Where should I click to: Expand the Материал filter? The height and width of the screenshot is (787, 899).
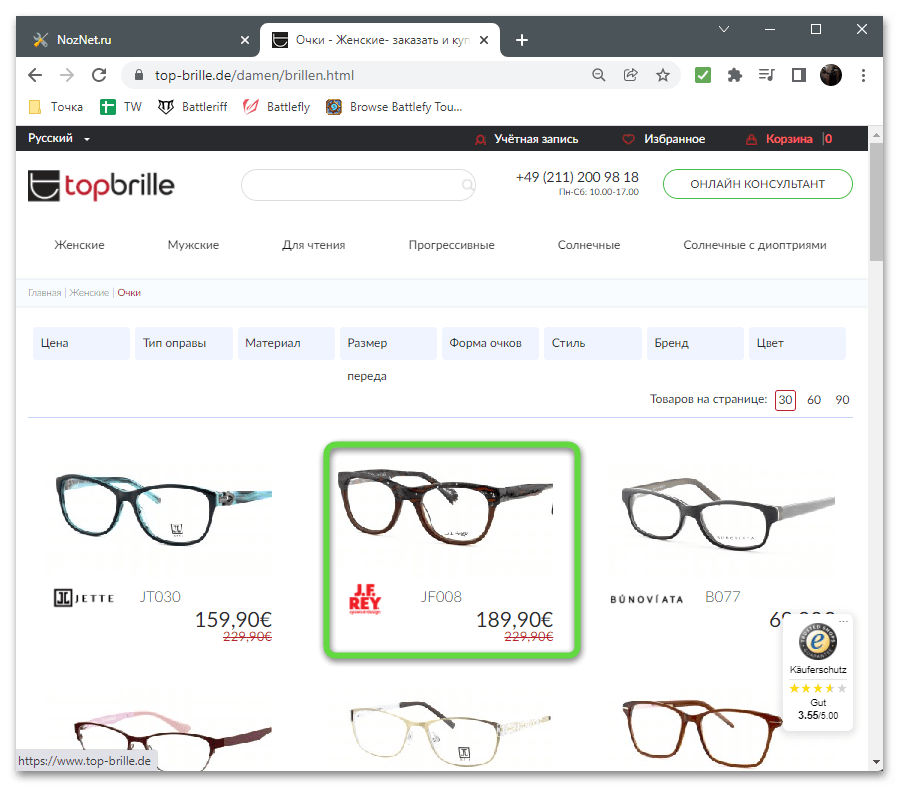point(286,343)
